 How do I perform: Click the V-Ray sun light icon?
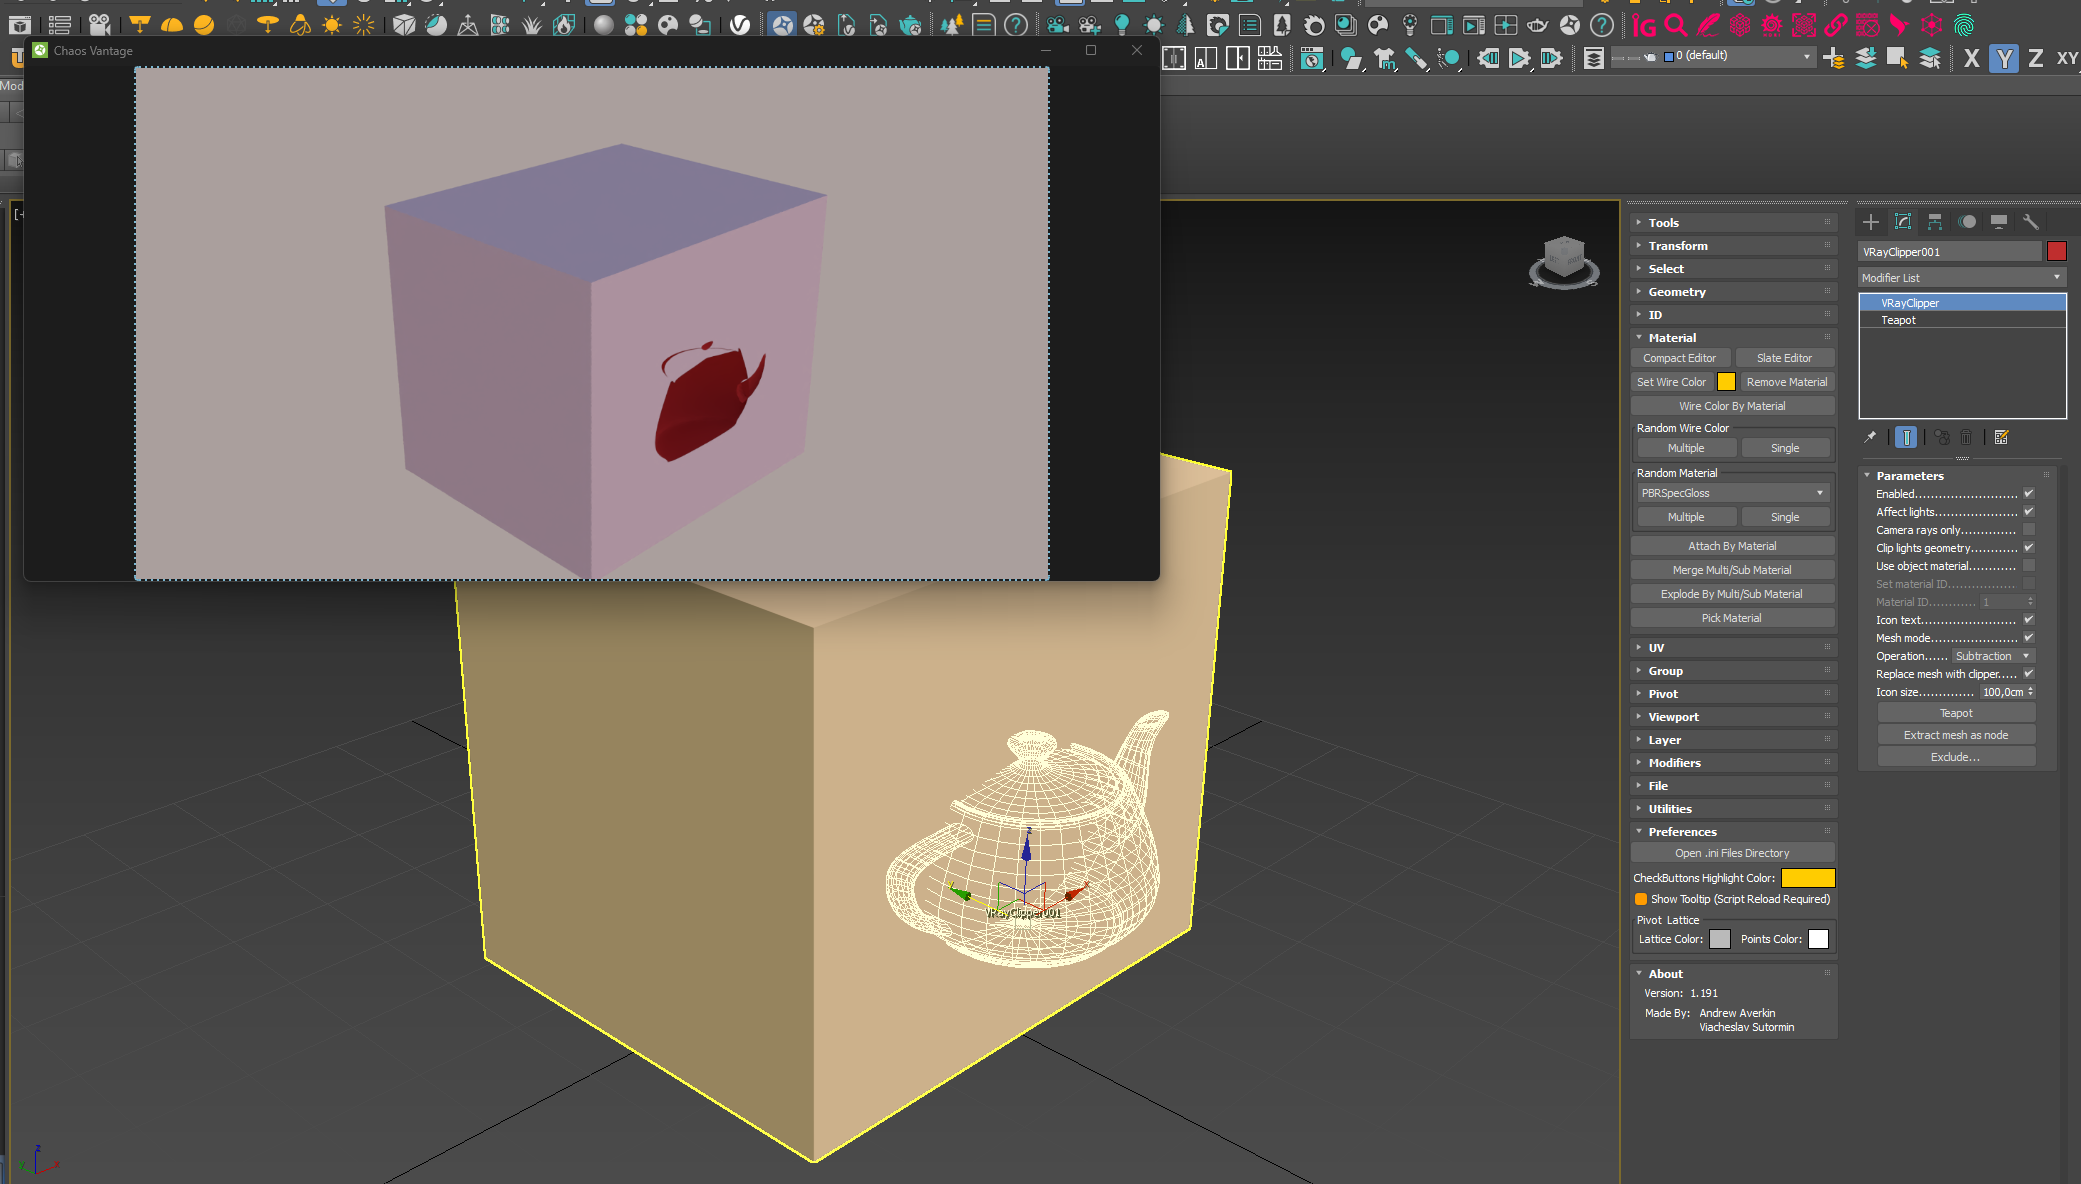tap(332, 25)
